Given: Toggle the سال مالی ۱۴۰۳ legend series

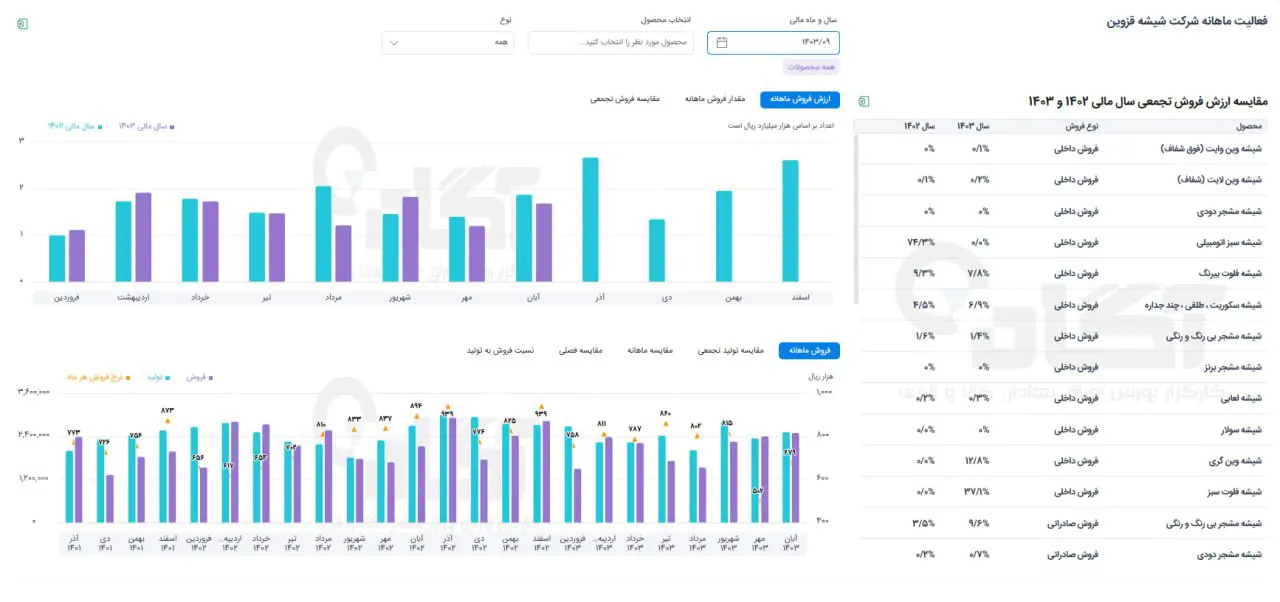Looking at the screenshot, I should point(146,126).
